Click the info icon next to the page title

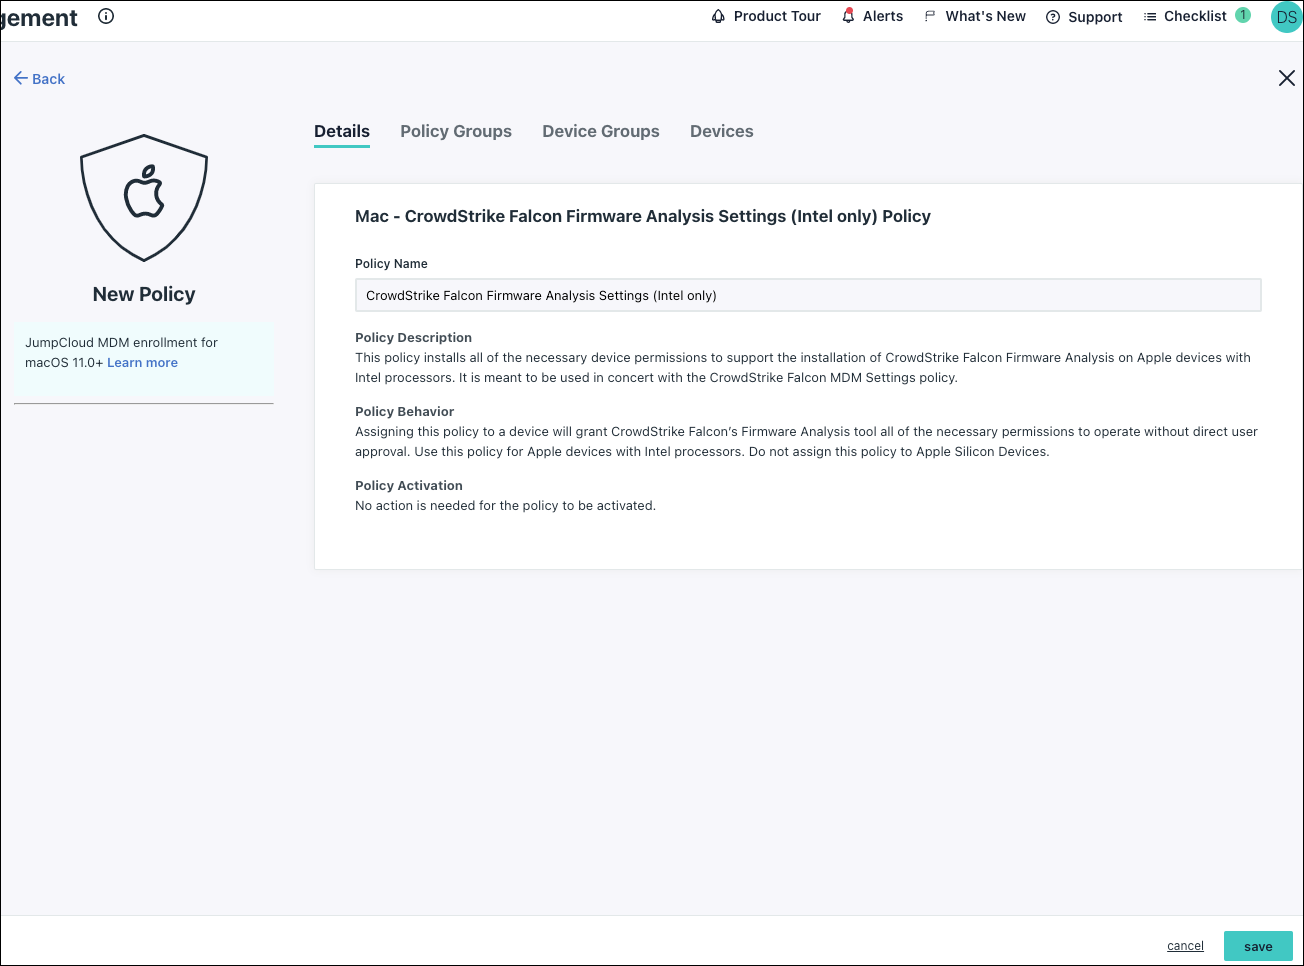click(x=105, y=16)
